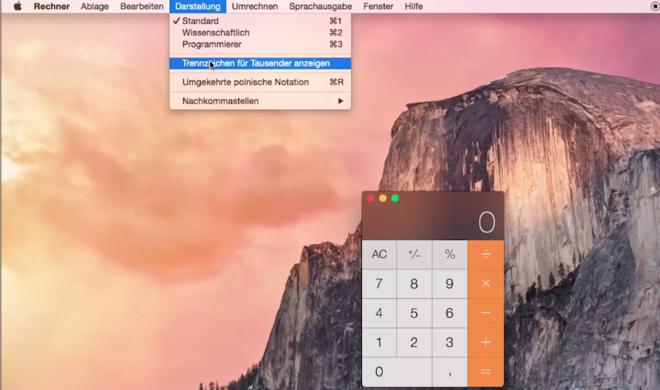Click the equals key

(486, 372)
